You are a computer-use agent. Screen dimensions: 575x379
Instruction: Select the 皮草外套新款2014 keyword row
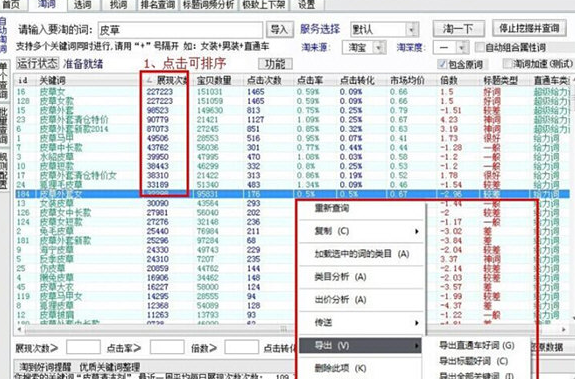292,129
